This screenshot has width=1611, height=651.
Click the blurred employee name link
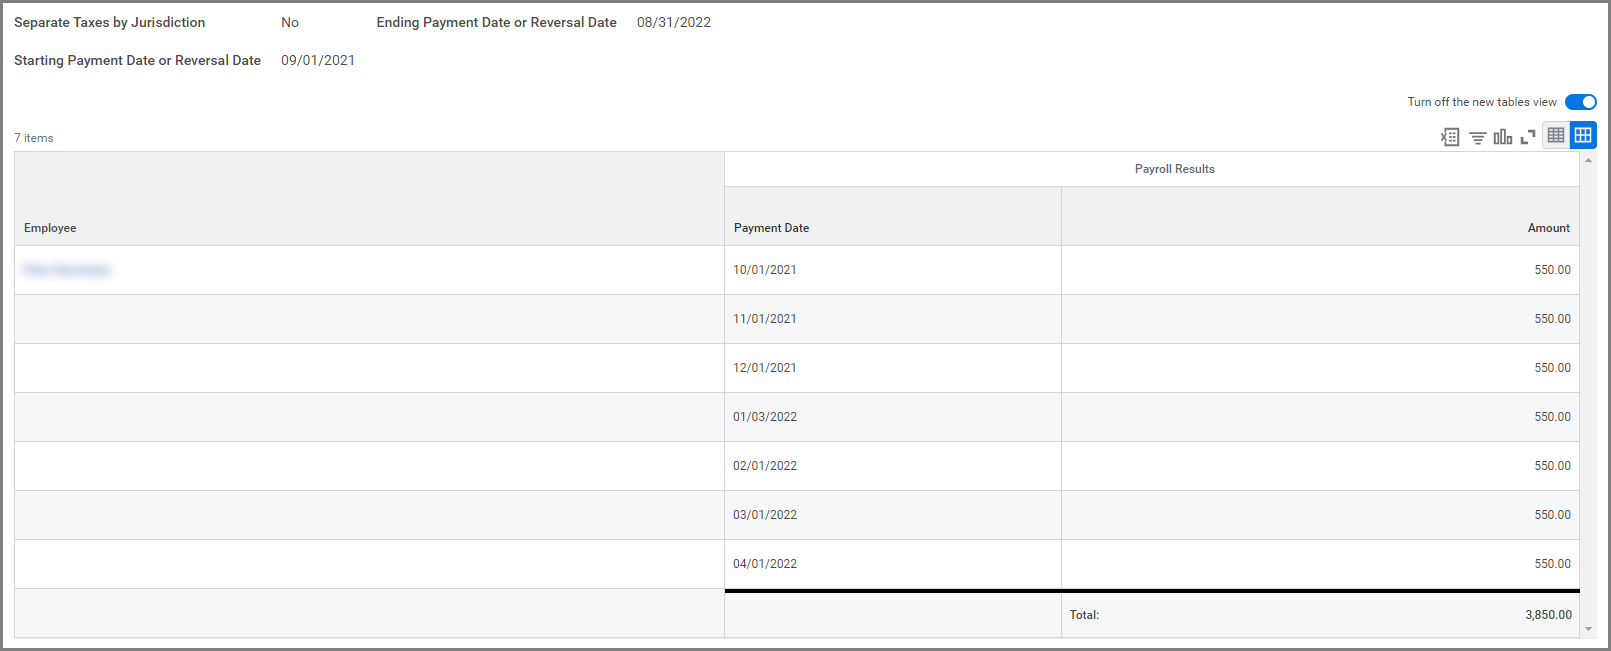tap(67, 270)
